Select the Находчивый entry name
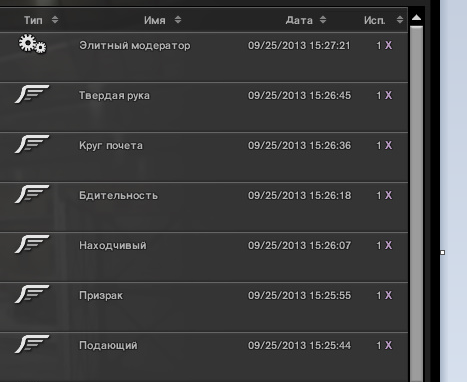The image size is (467, 382). click(113, 246)
